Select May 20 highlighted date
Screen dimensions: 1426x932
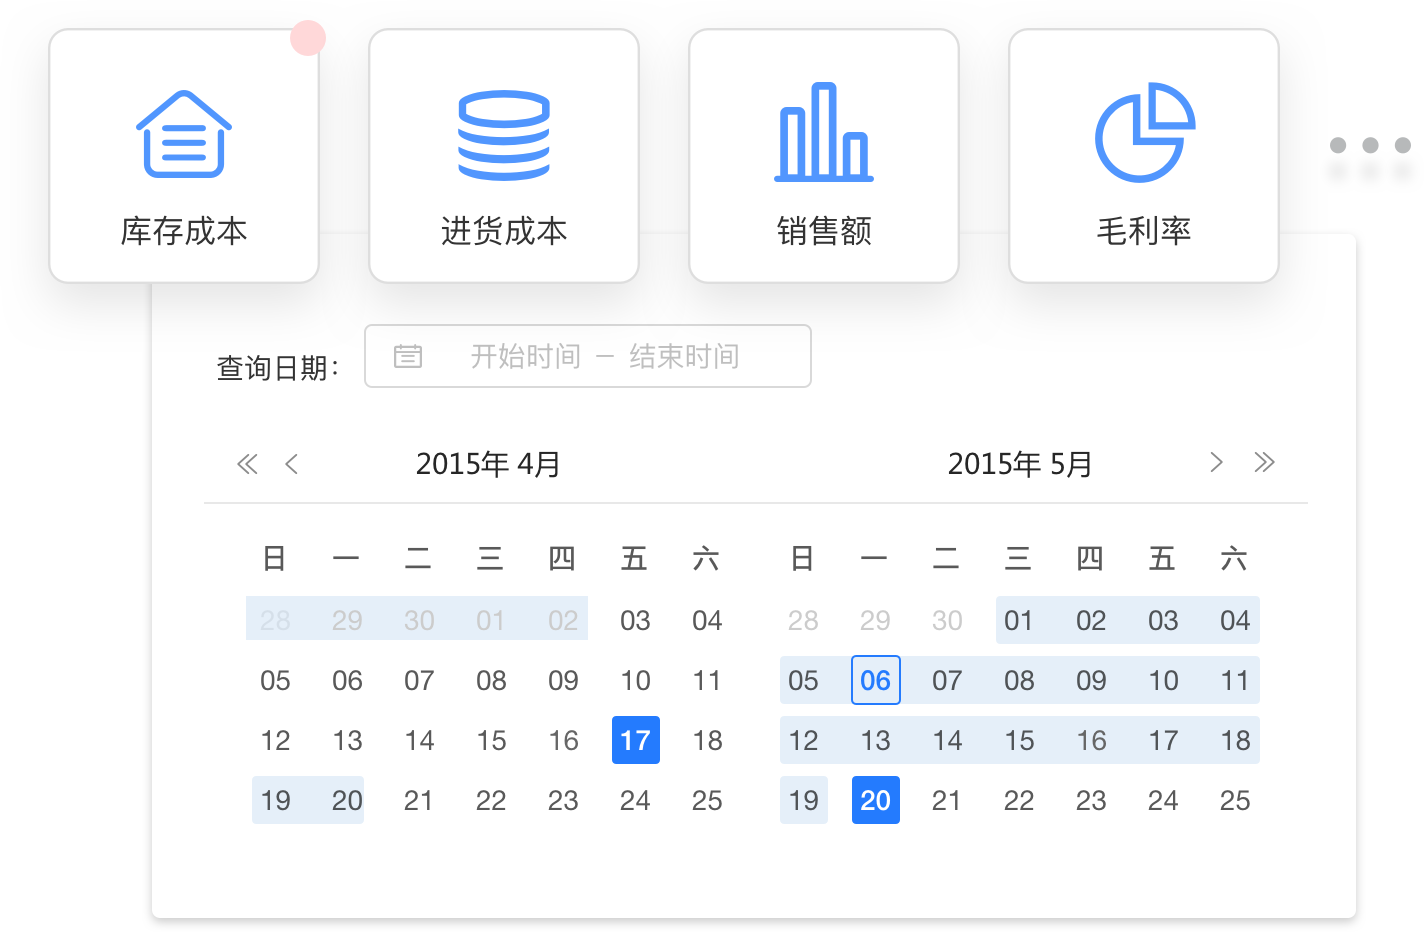click(876, 800)
